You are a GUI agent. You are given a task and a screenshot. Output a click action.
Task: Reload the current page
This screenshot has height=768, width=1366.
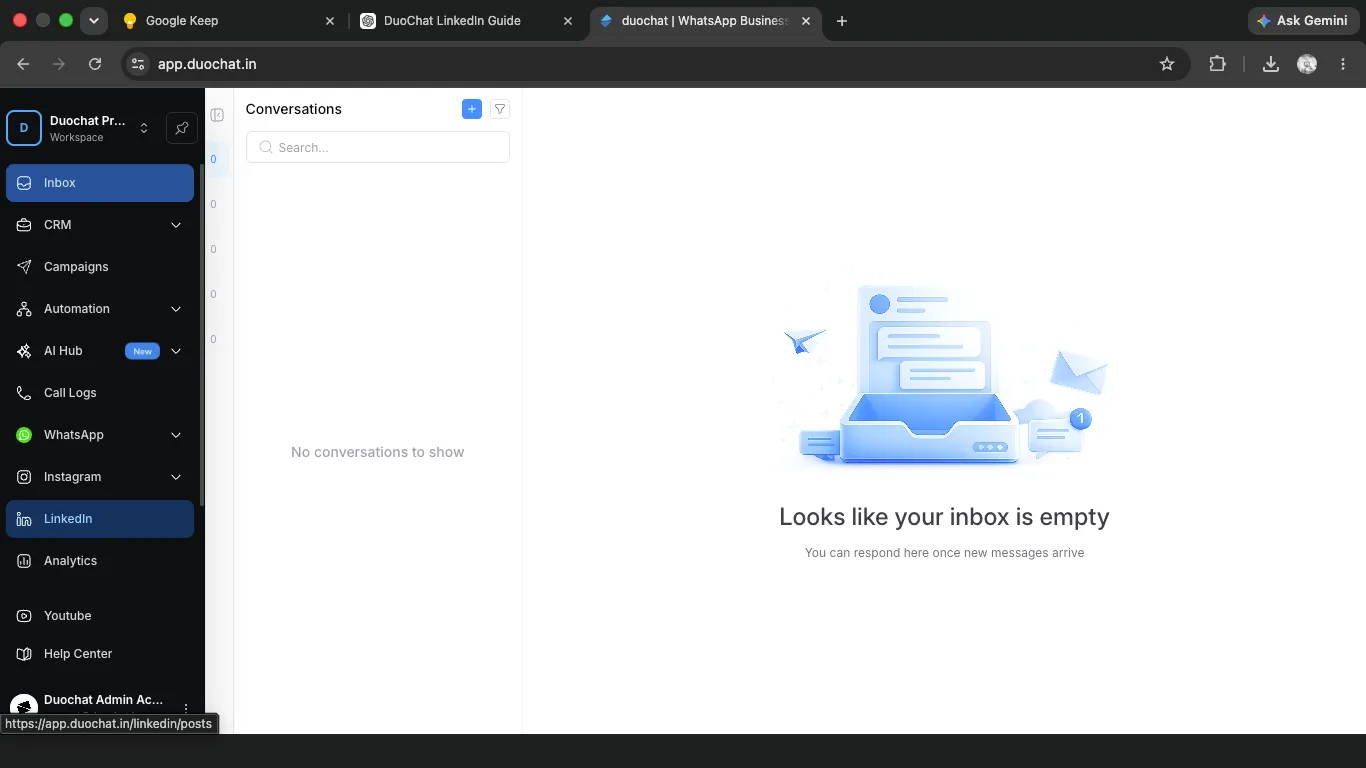pyautogui.click(x=95, y=64)
